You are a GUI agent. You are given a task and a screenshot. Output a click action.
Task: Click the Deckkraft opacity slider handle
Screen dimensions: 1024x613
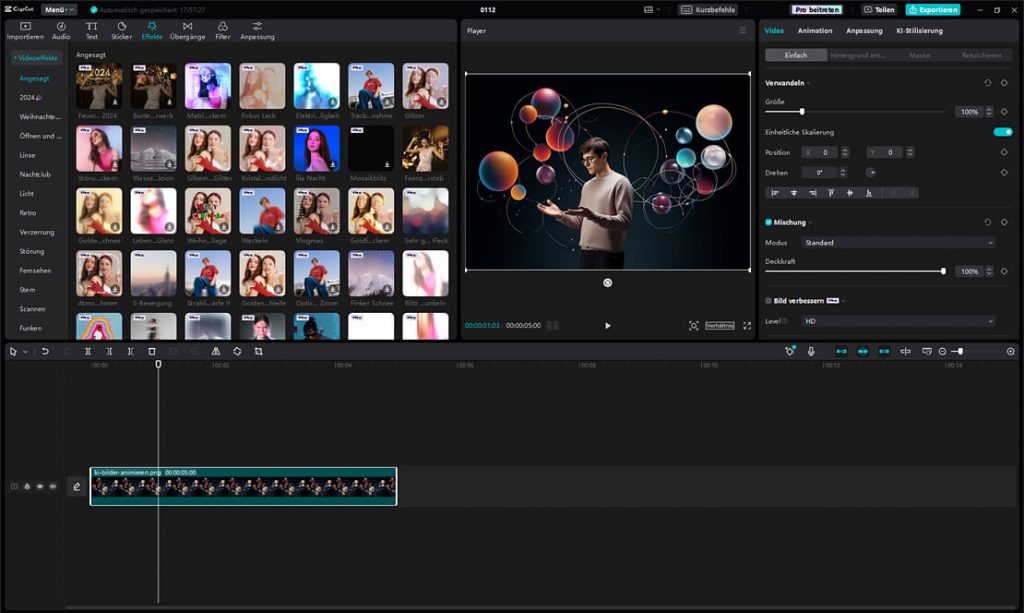943,271
